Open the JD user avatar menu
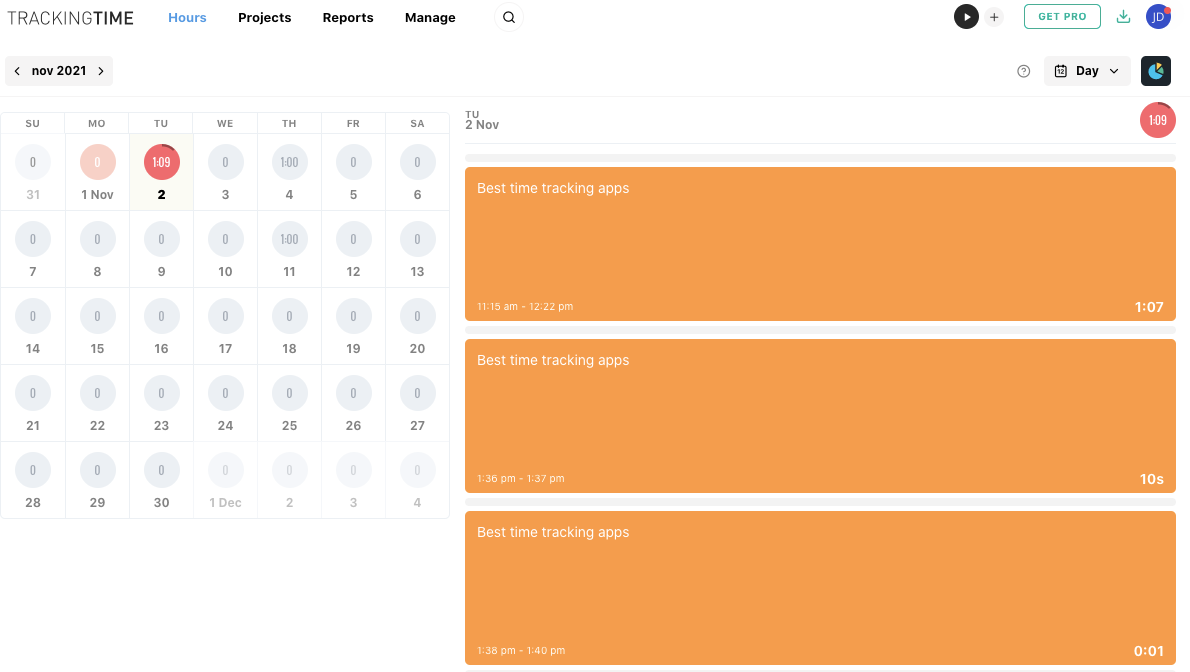This screenshot has height=672, width=1190. (x=1158, y=17)
